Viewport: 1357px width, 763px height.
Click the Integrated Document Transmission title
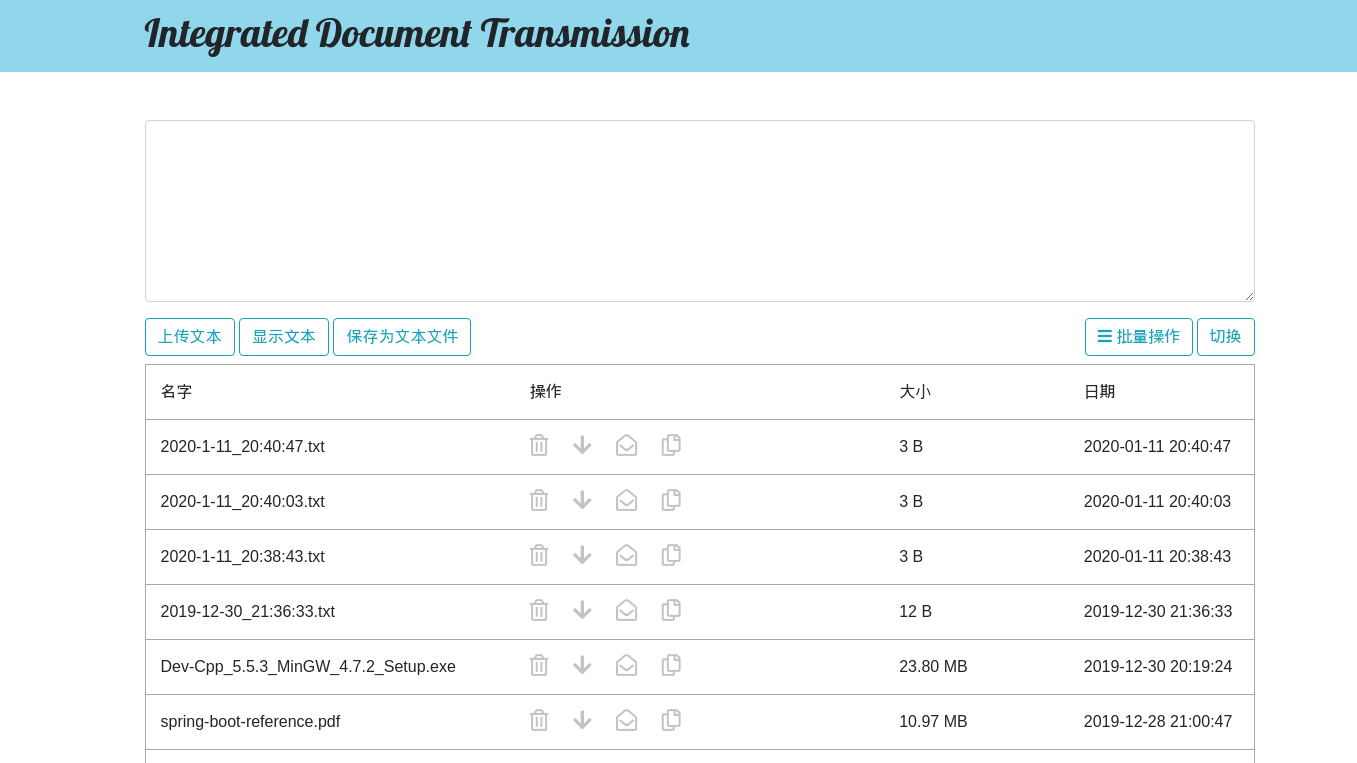pos(417,34)
